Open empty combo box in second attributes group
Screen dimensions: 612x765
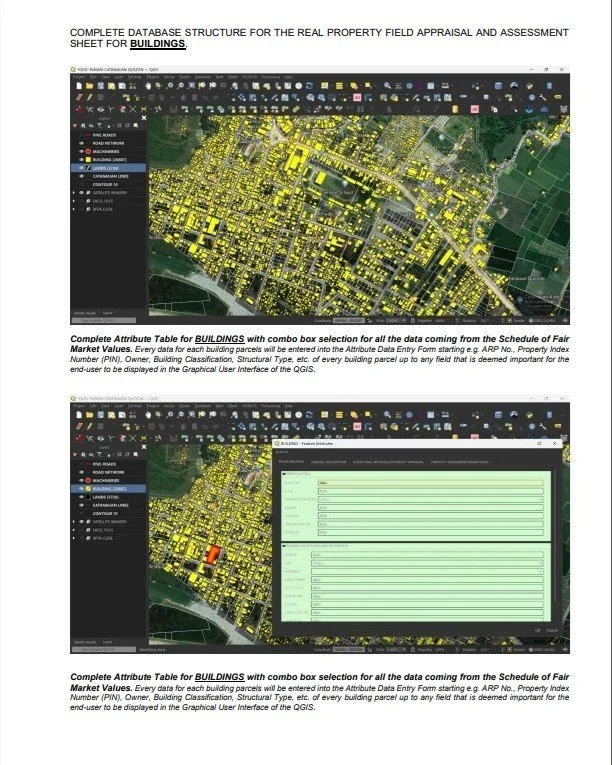427,571
